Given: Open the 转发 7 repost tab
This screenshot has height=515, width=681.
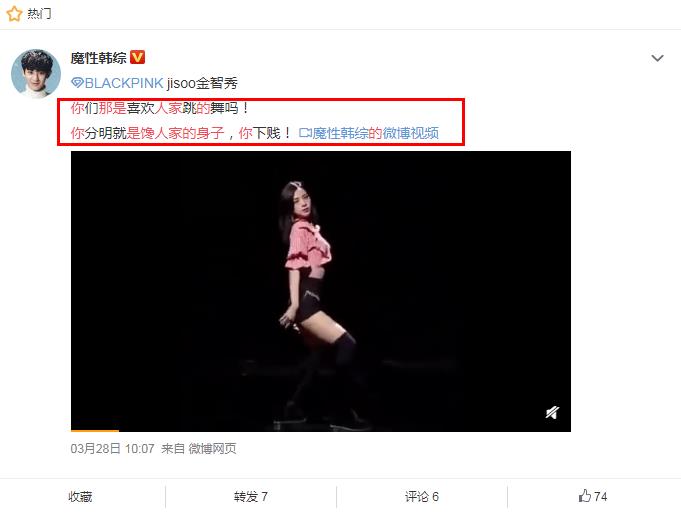Looking at the screenshot, I should click(251, 496).
